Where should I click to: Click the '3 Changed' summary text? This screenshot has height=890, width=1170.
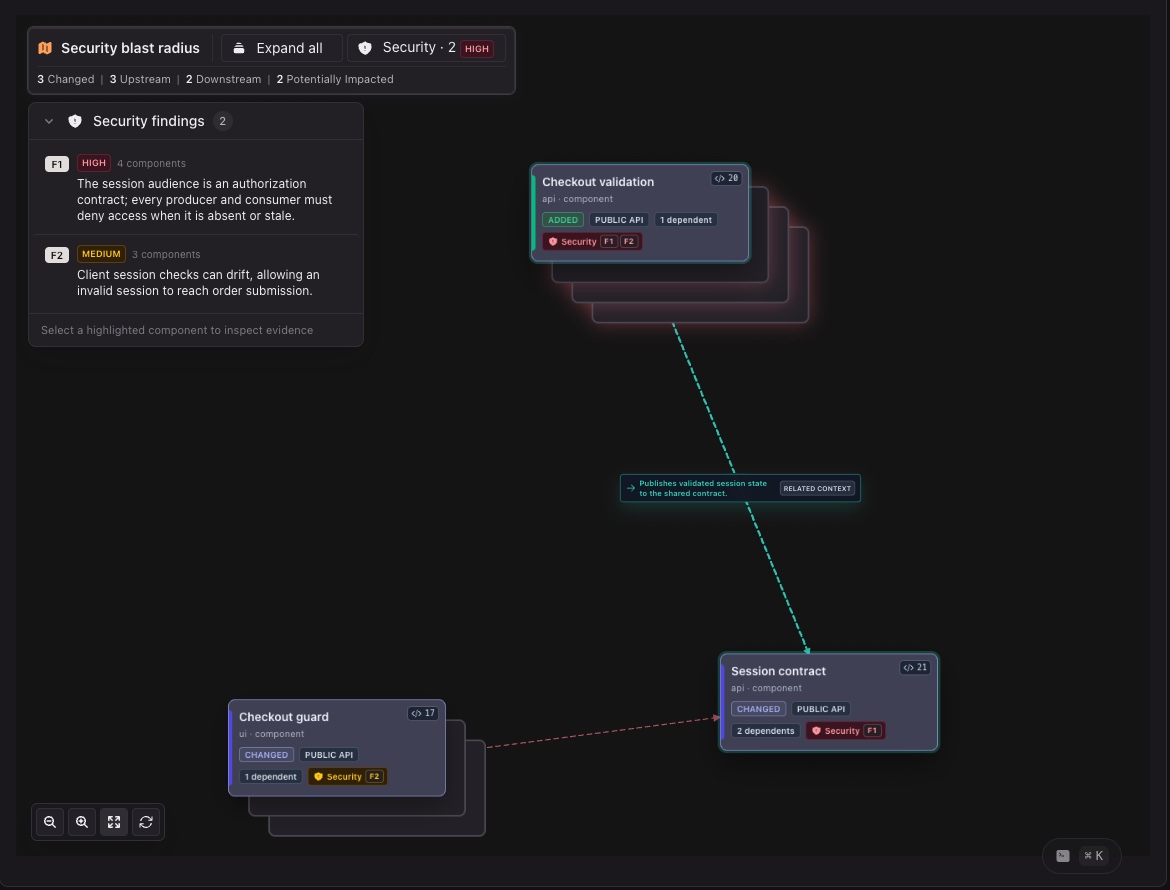[66, 79]
